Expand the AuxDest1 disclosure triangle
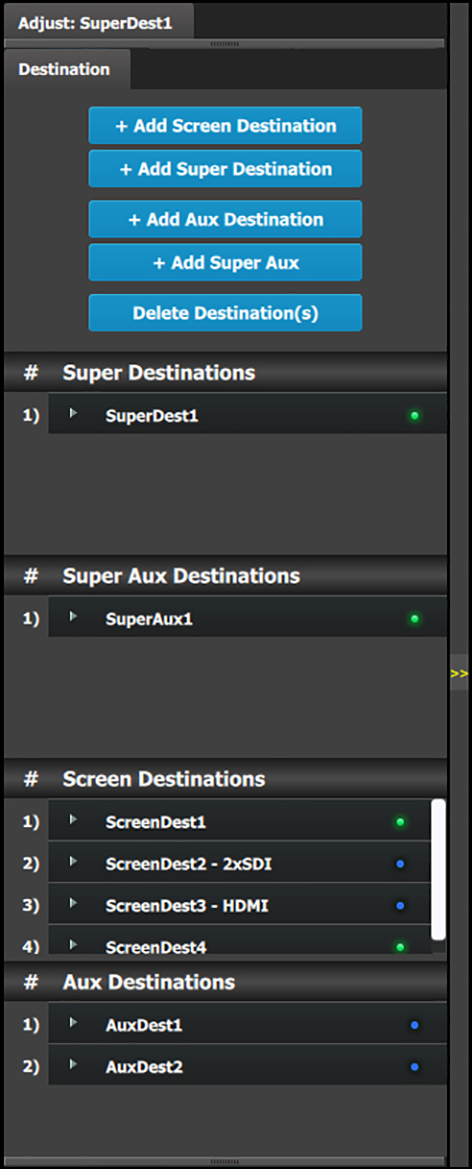Screen dimensions: 472x1169 (x=73, y=1022)
